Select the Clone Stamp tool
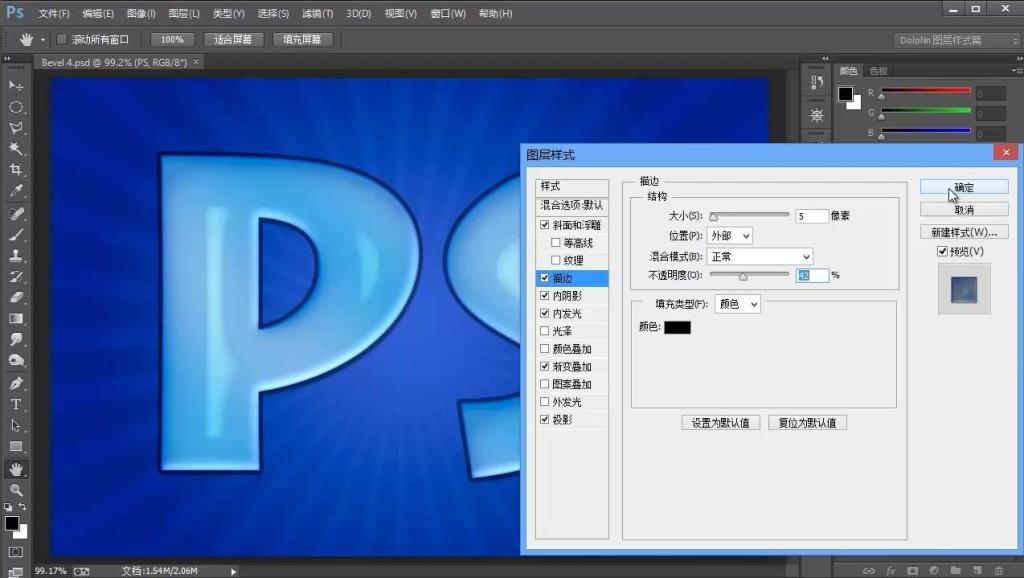Image resolution: width=1024 pixels, height=578 pixels. (x=16, y=255)
